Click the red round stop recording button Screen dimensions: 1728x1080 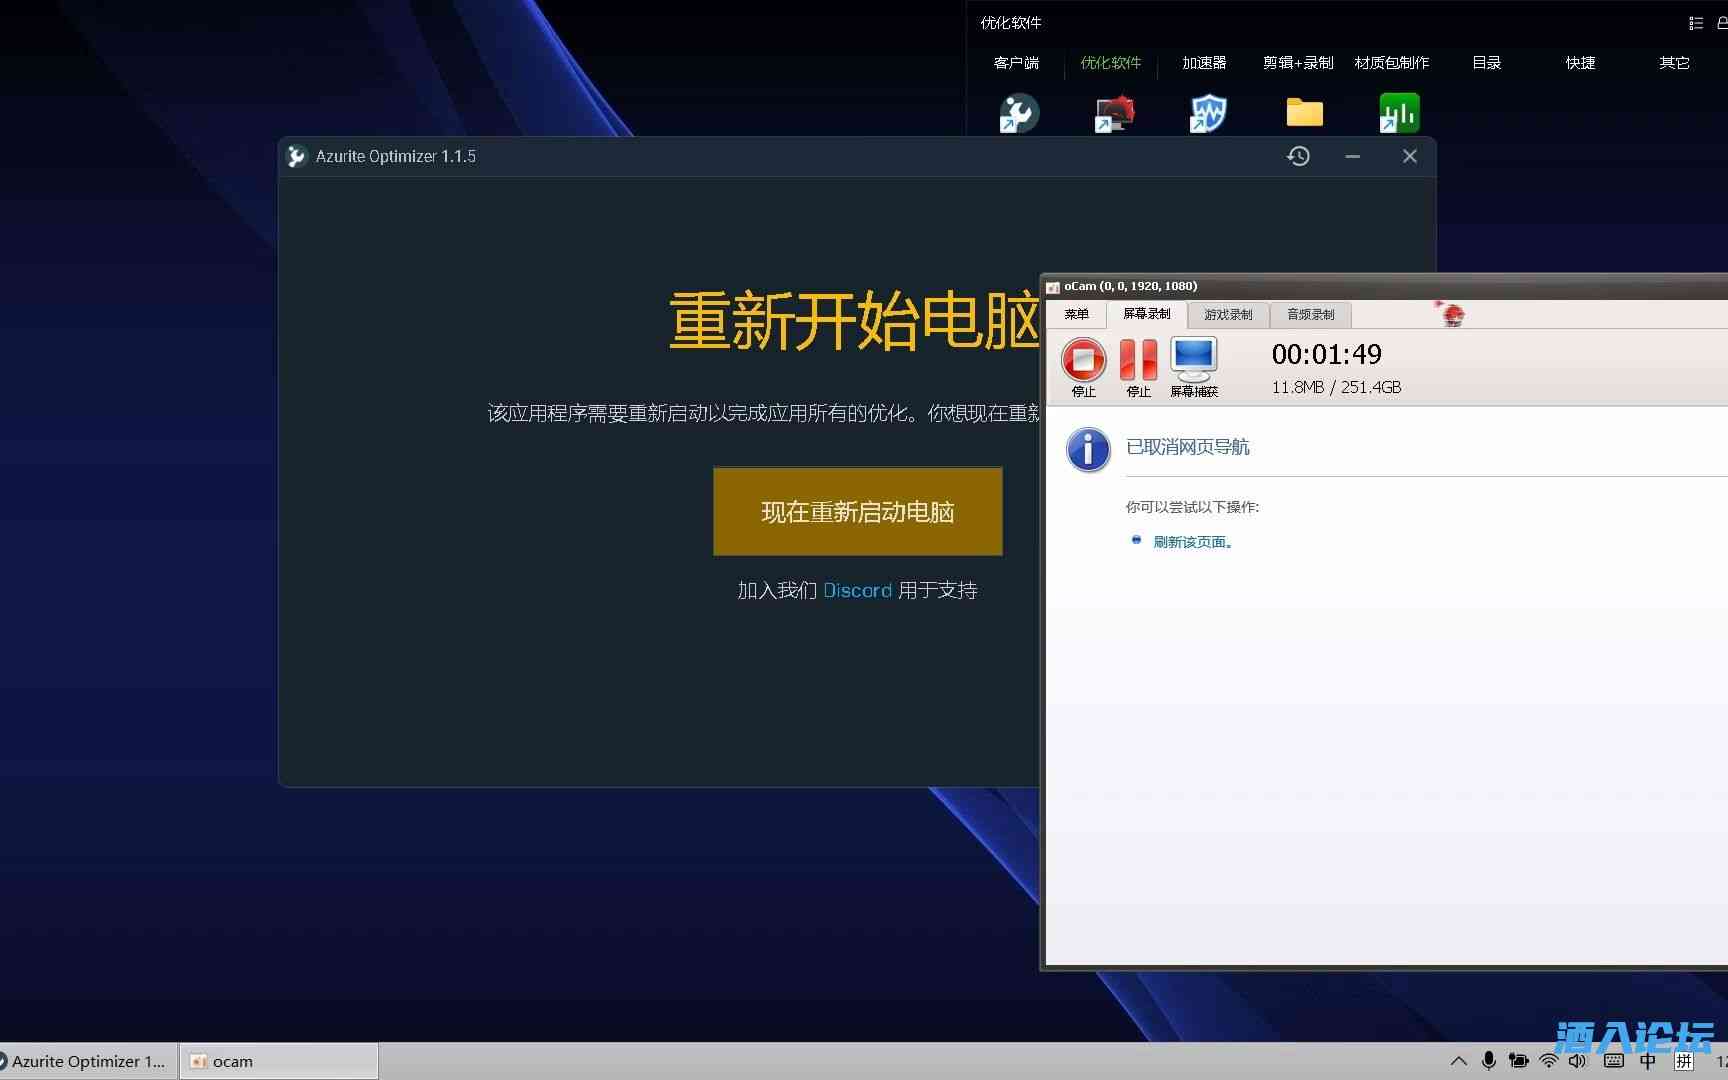(x=1083, y=359)
